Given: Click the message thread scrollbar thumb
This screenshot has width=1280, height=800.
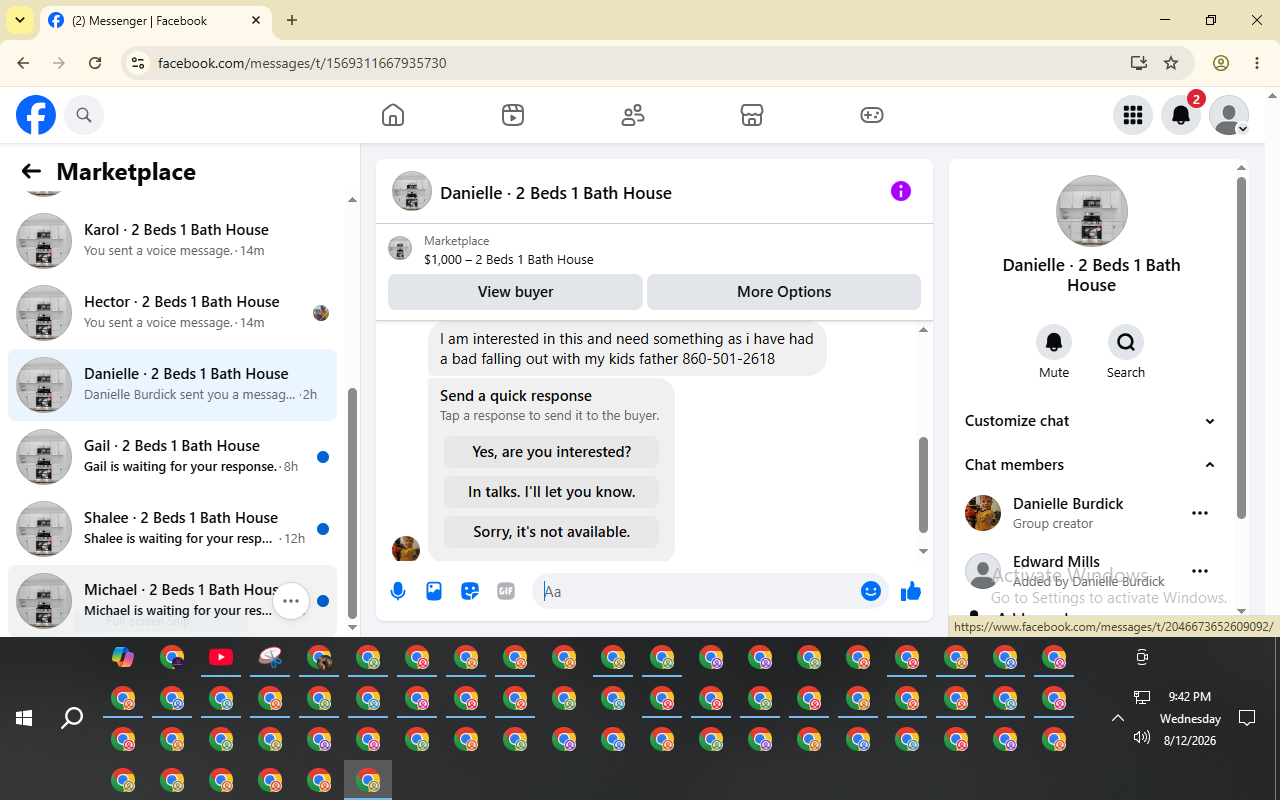Looking at the screenshot, I should point(924,485).
